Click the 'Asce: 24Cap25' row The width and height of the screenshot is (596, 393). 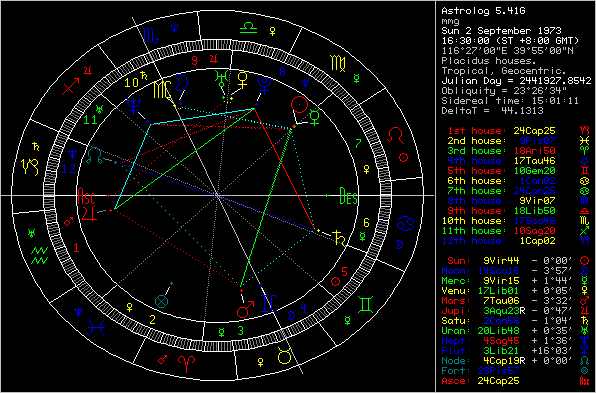pos(515,381)
